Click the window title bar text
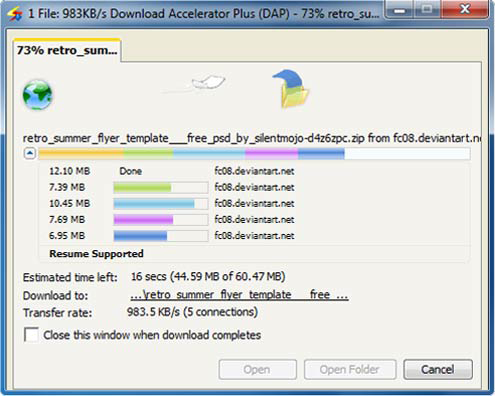Screen dimensions: 495x396 [203, 14]
